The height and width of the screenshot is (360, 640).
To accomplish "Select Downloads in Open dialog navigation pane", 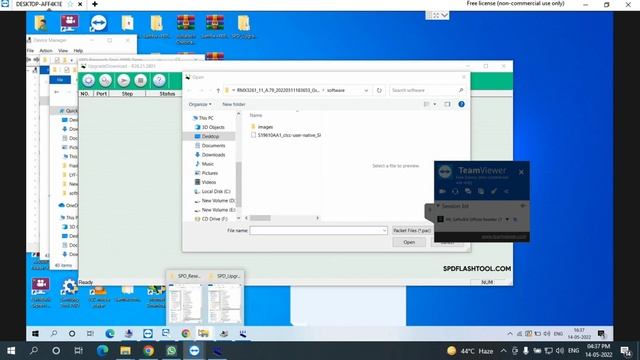I will click(213, 155).
